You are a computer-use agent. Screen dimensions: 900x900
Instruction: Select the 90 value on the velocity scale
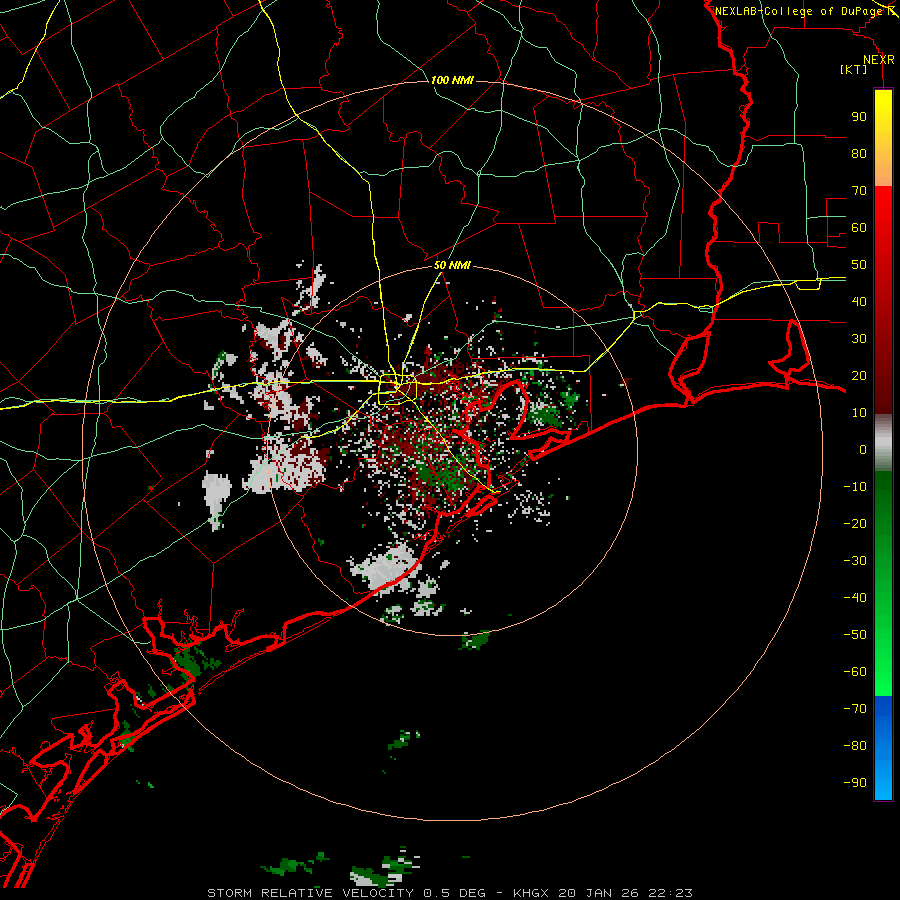(x=859, y=117)
